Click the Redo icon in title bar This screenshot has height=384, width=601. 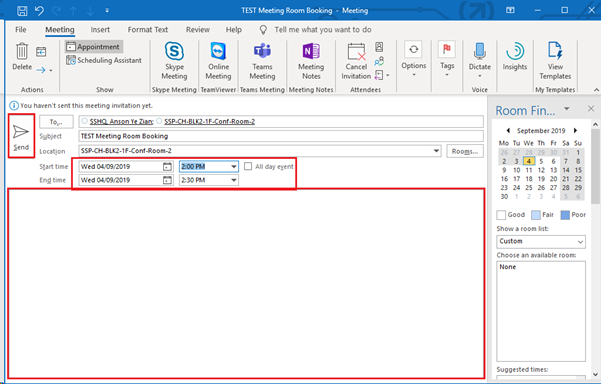[x=56, y=11]
